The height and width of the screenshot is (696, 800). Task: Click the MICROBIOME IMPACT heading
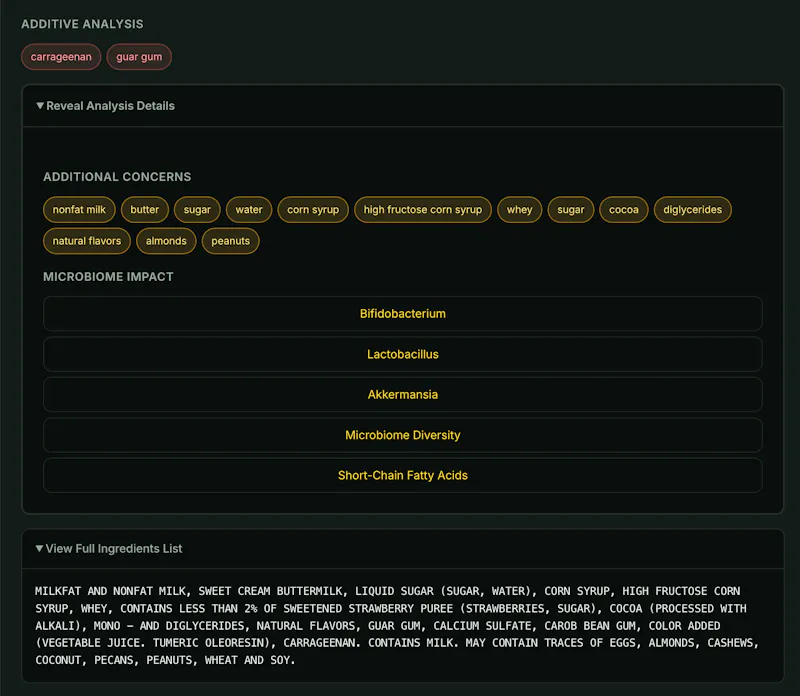click(x=108, y=277)
